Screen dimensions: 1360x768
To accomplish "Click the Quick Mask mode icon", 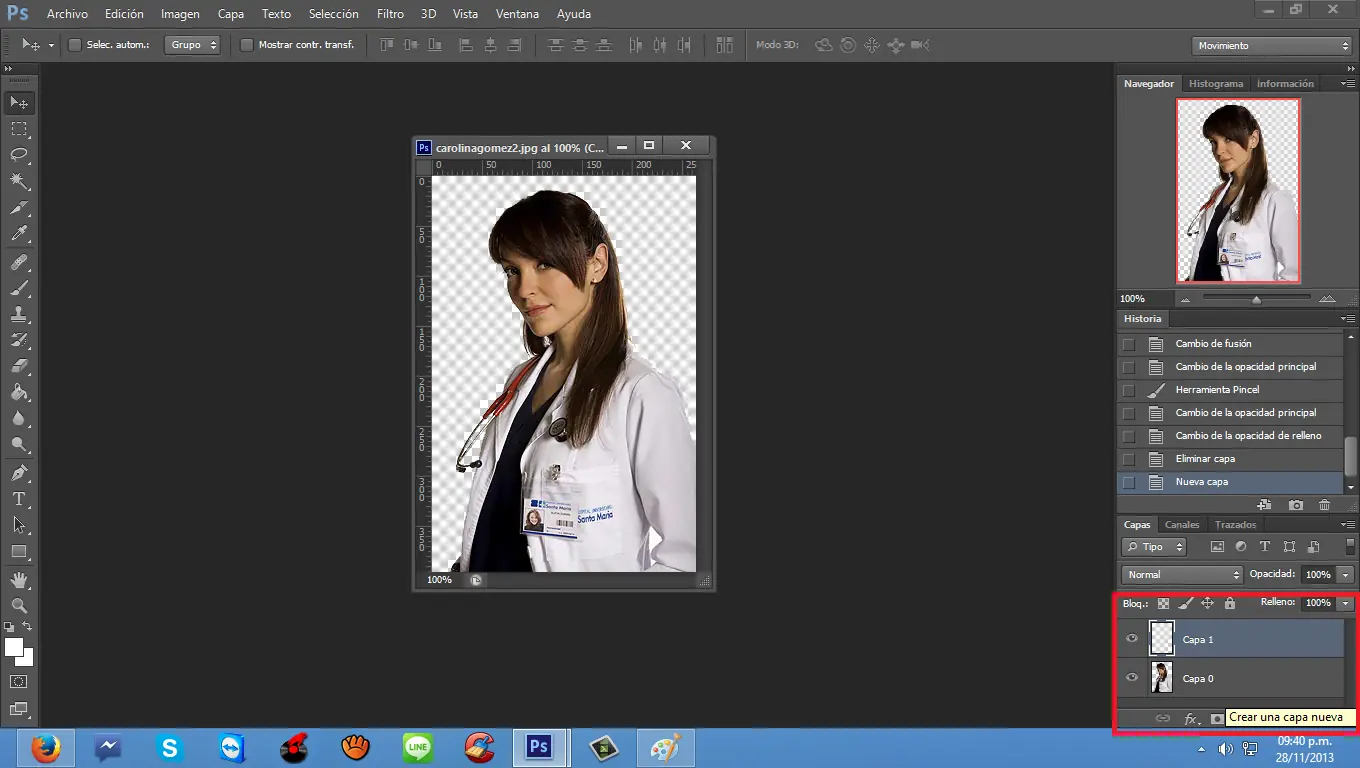I will (19, 682).
